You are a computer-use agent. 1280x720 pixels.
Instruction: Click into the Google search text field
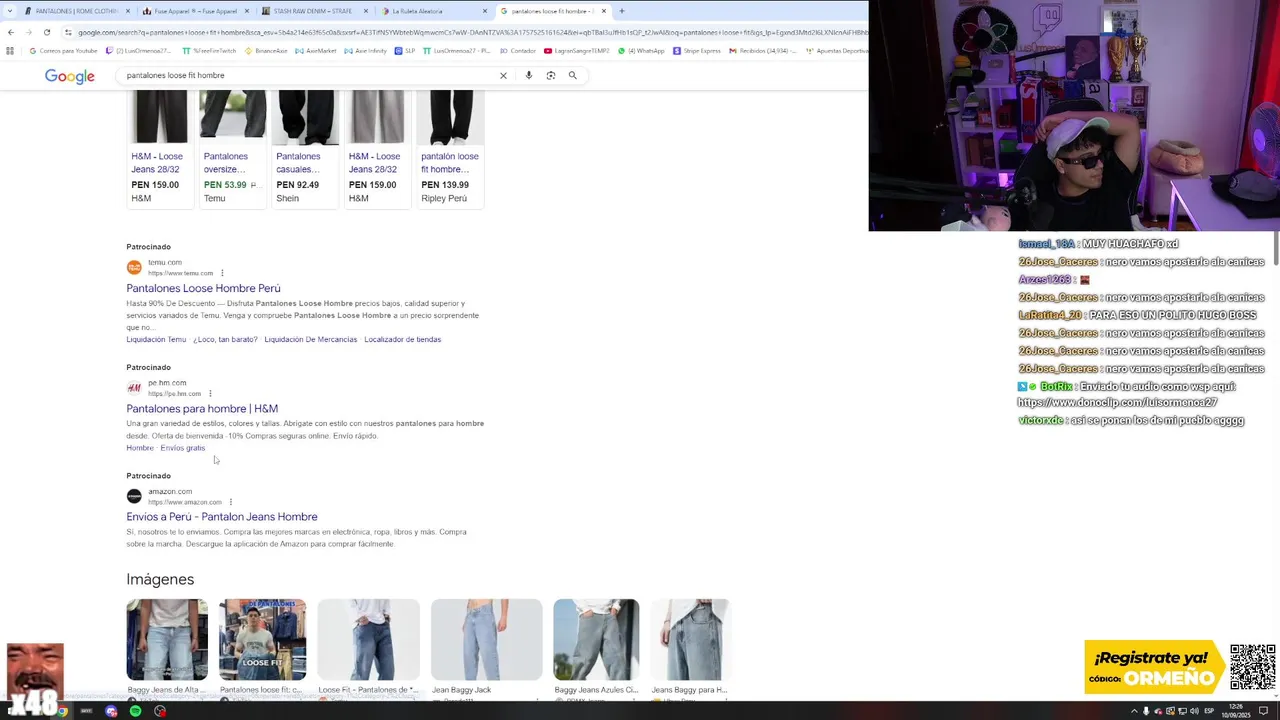[x=310, y=75]
